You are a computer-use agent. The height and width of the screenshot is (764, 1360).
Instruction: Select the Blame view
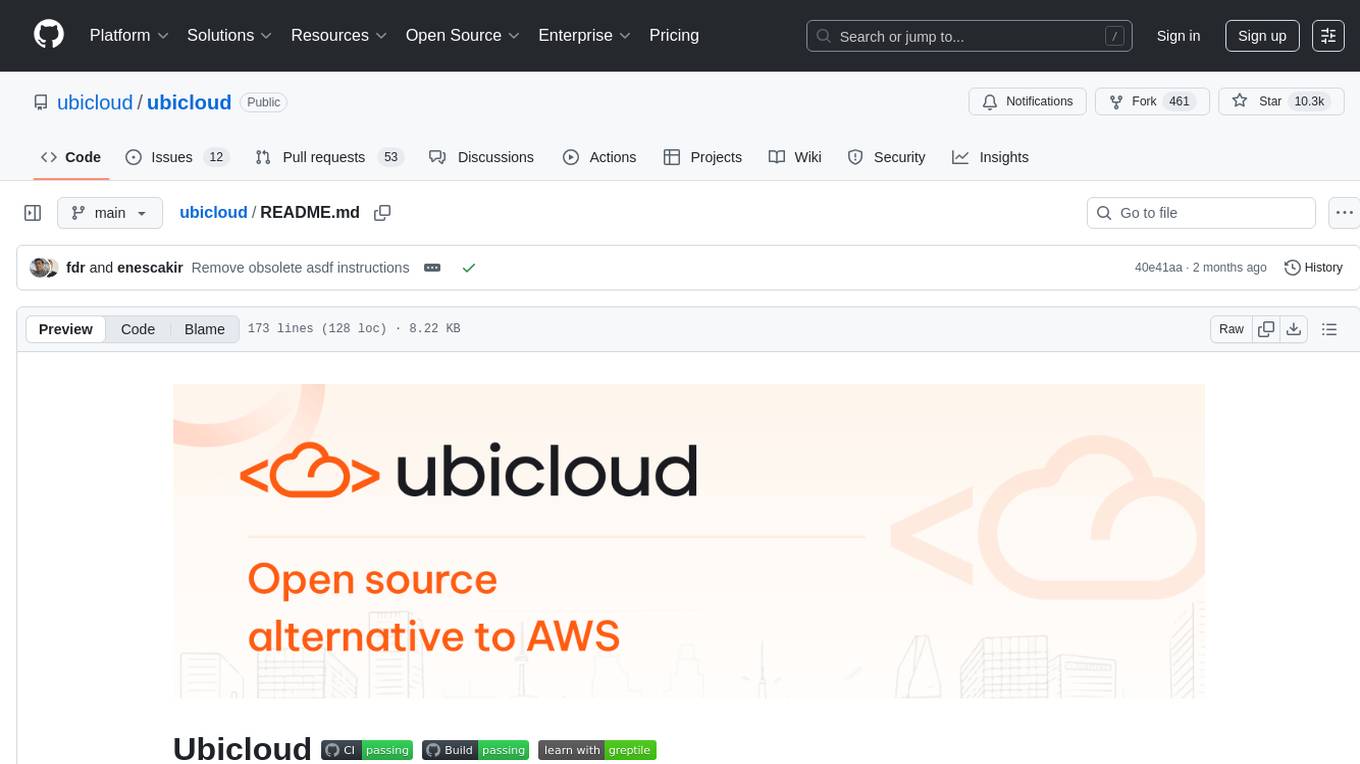[x=205, y=329]
